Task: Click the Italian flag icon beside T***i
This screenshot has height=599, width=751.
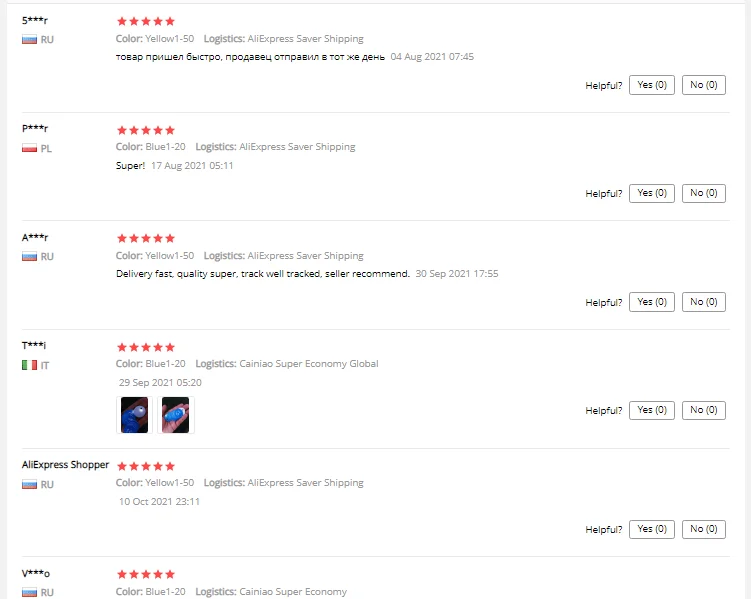Action: [29, 365]
